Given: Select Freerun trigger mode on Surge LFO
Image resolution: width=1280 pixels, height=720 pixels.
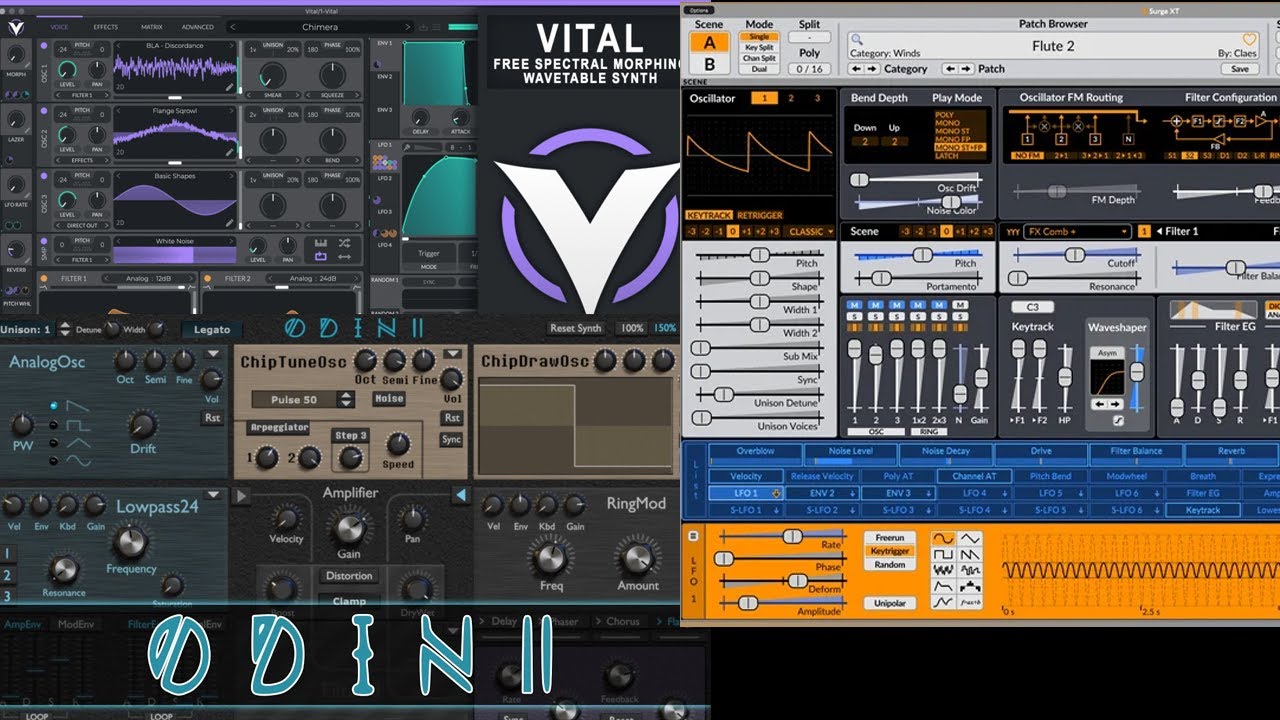Looking at the screenshot, I should coord(890,538).
